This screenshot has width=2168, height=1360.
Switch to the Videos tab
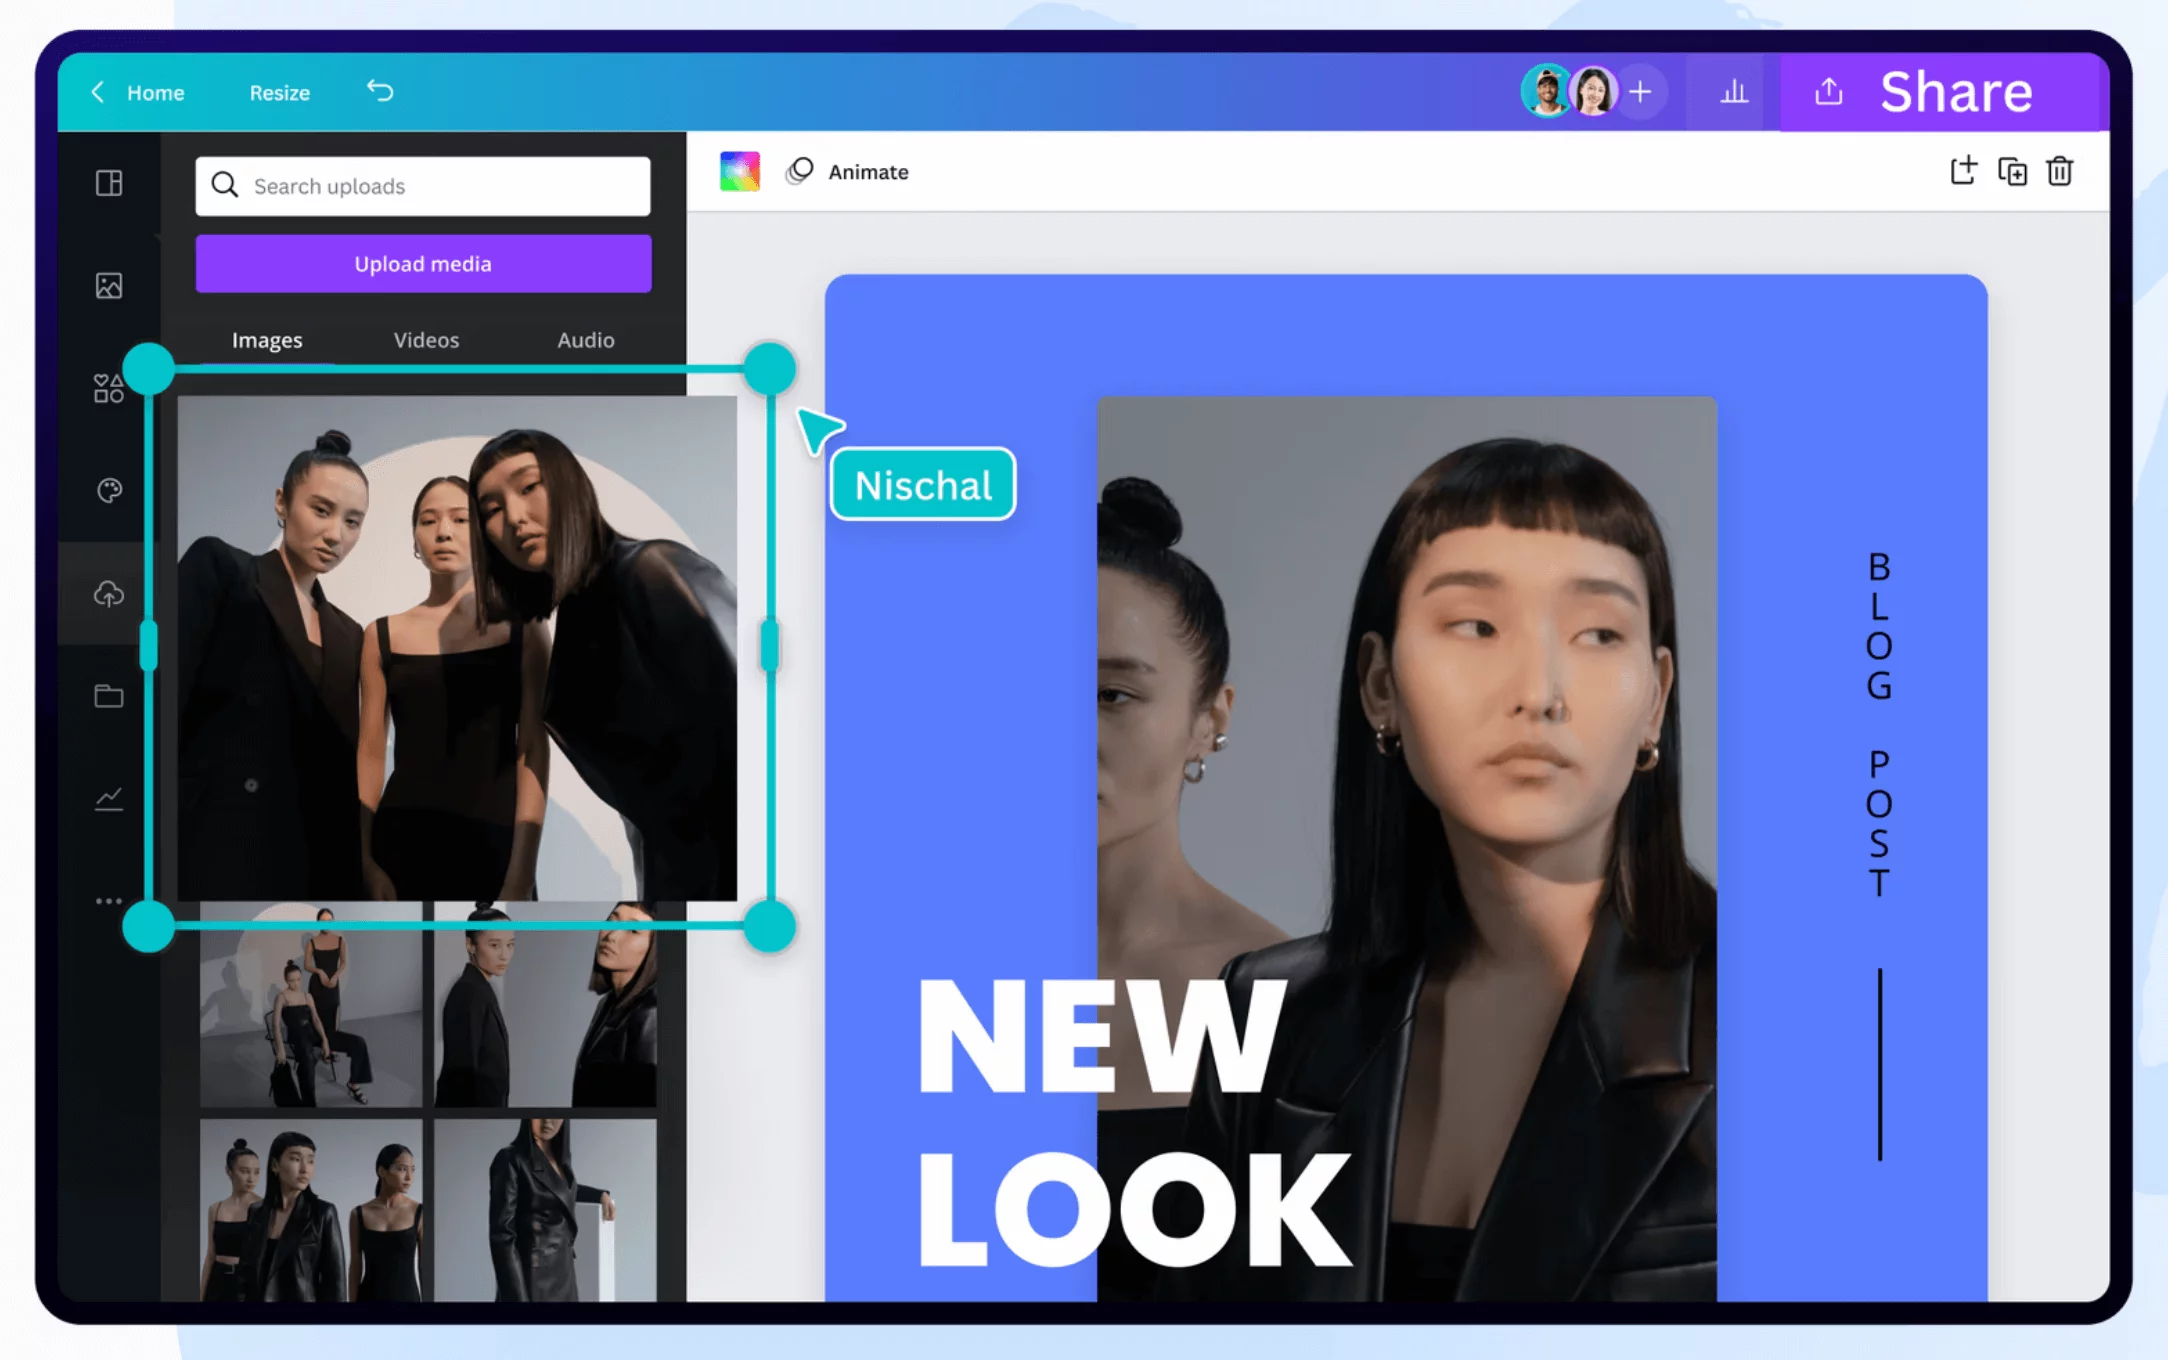coord(426,338)
